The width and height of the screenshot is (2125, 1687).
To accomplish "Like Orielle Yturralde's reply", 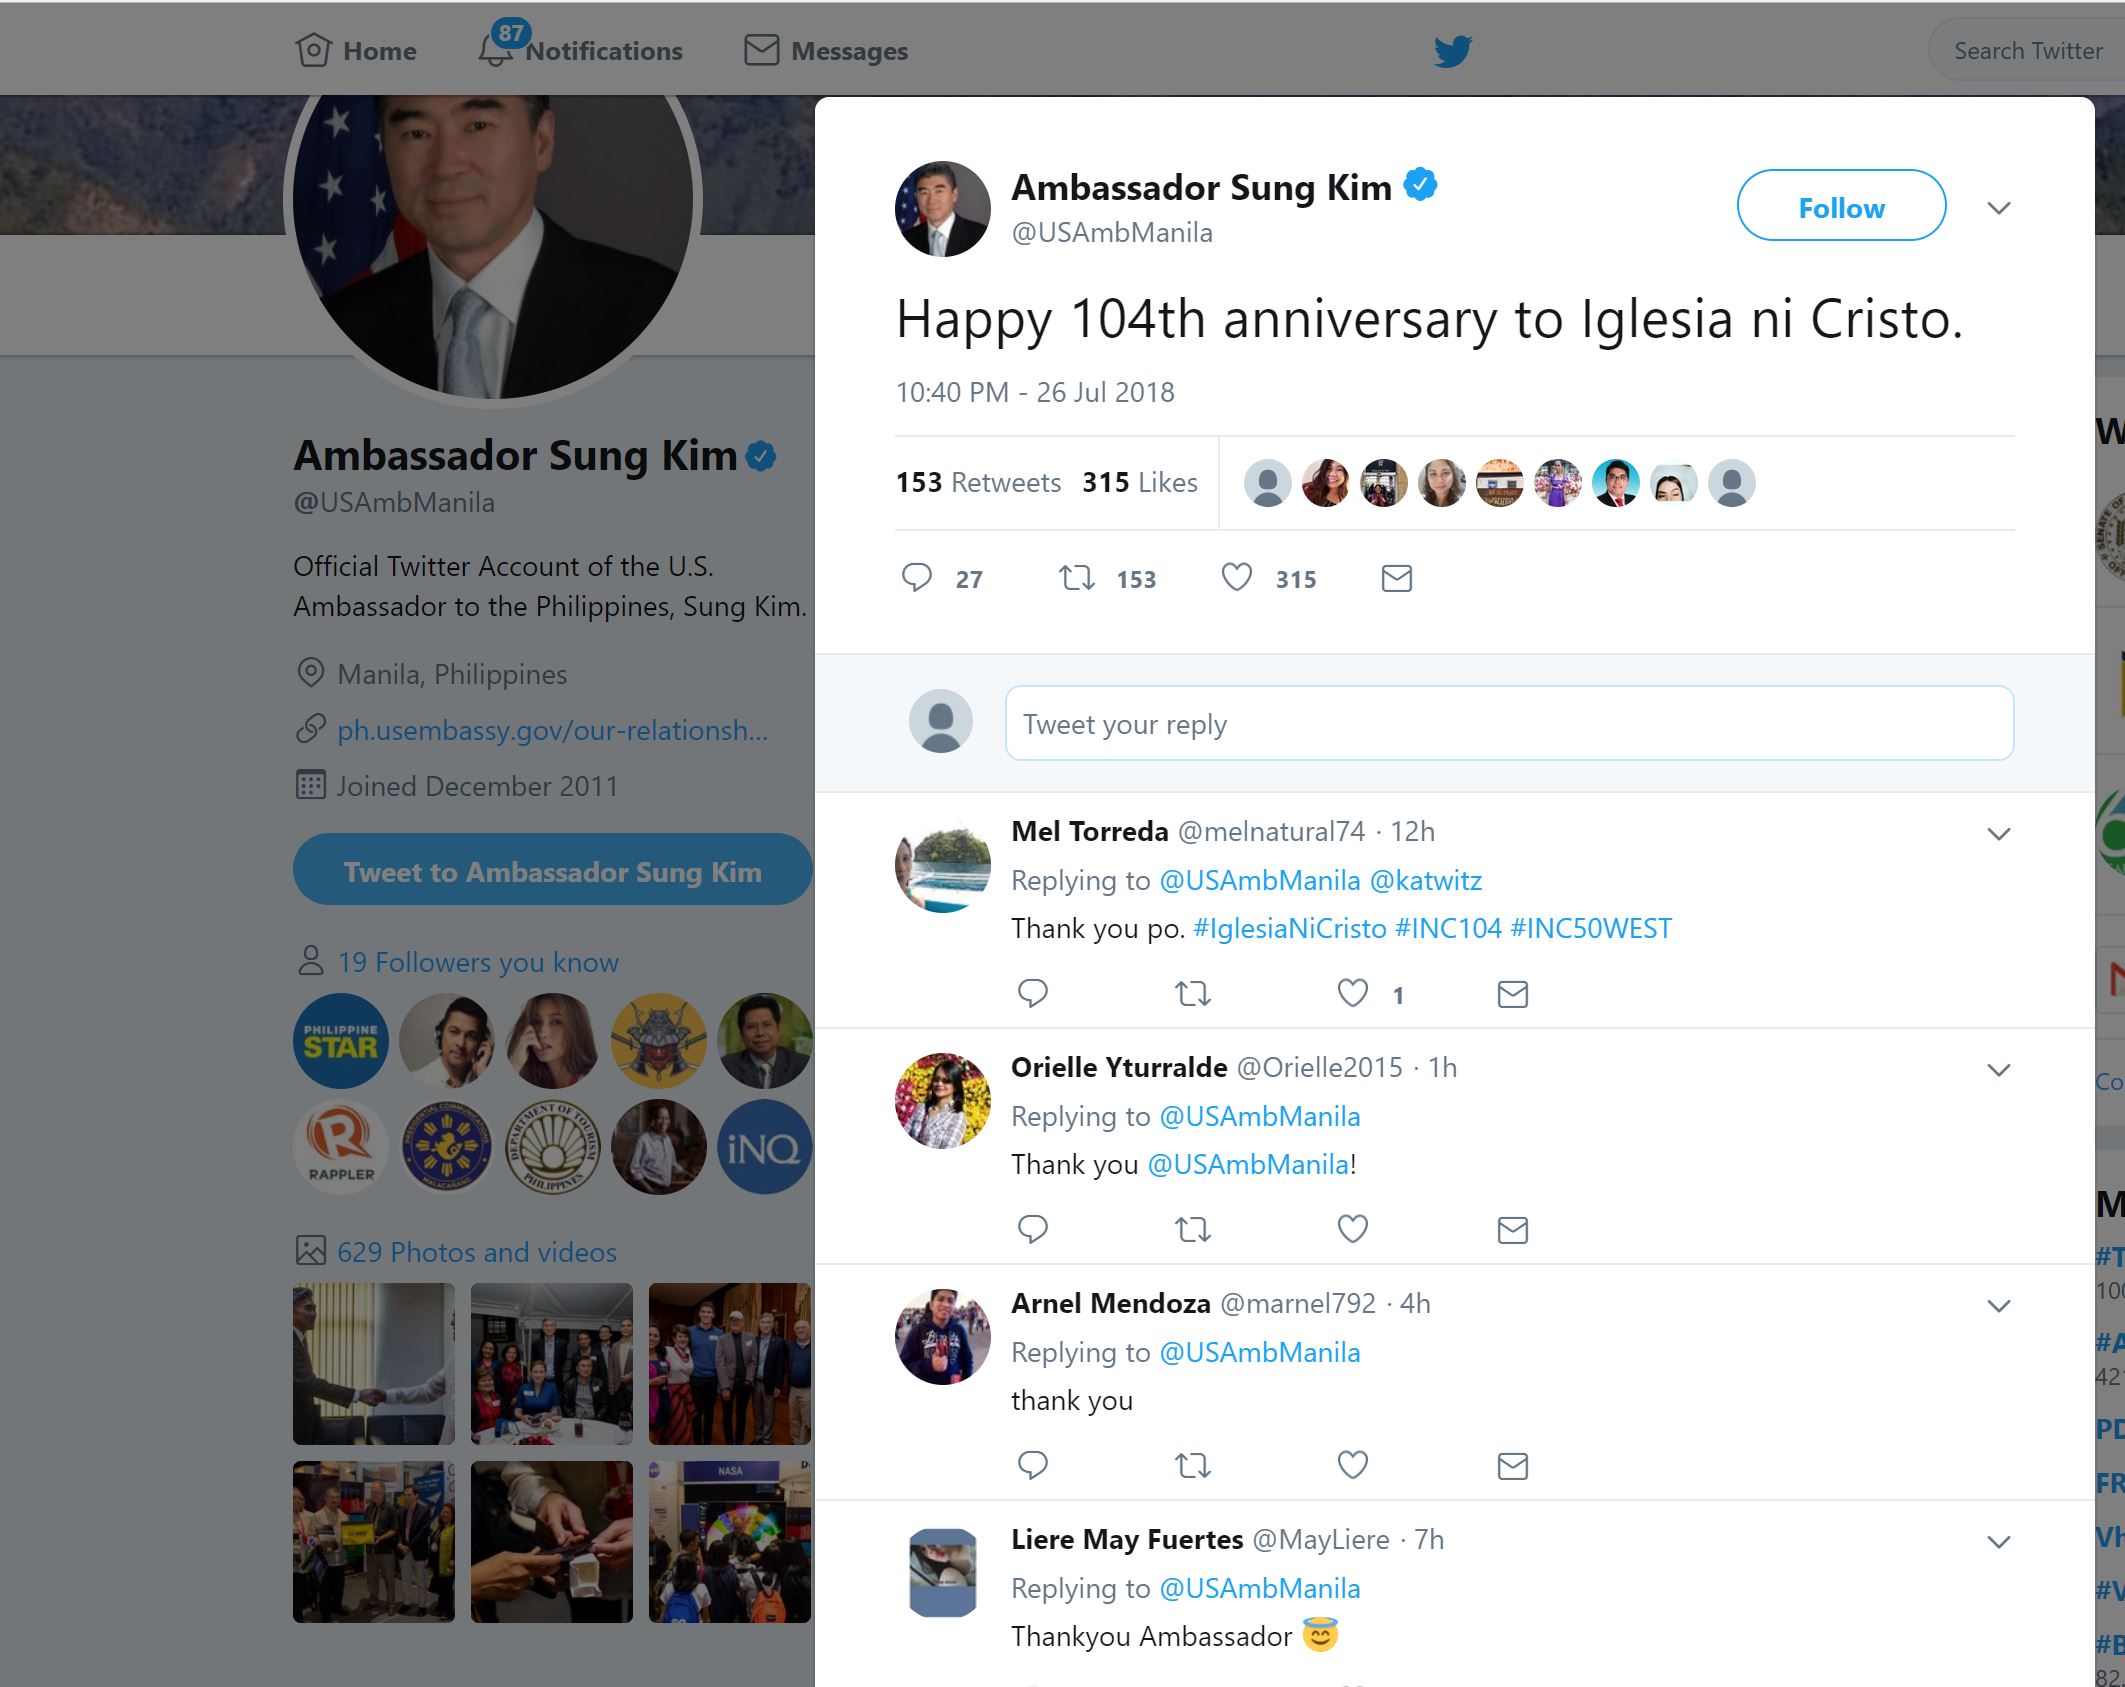I will click(1352, 1229).
